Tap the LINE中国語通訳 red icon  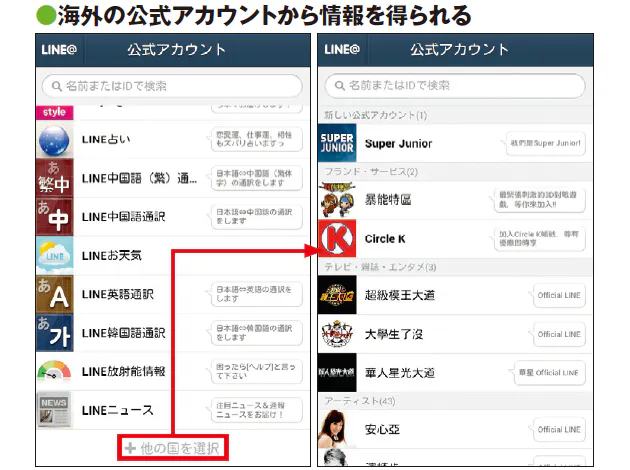coord(55,217)
